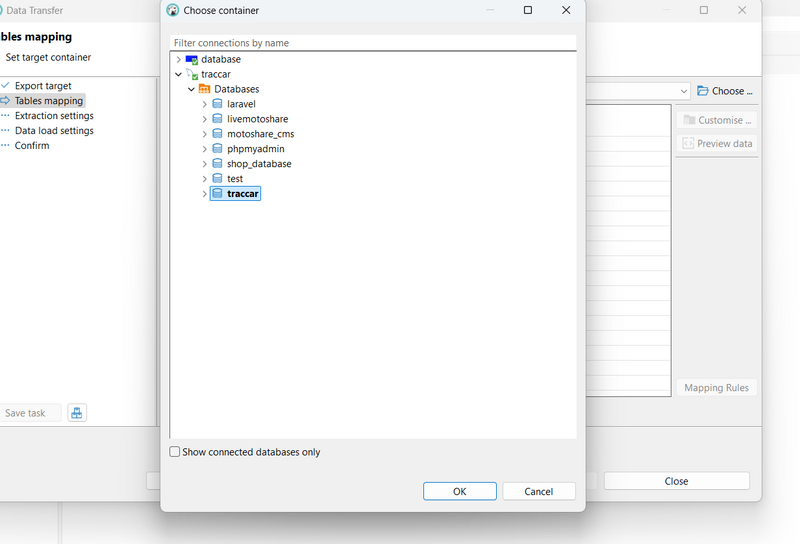Click Close in Data Transfer window
Screen dimensions: 800x544
click(676, 481)
